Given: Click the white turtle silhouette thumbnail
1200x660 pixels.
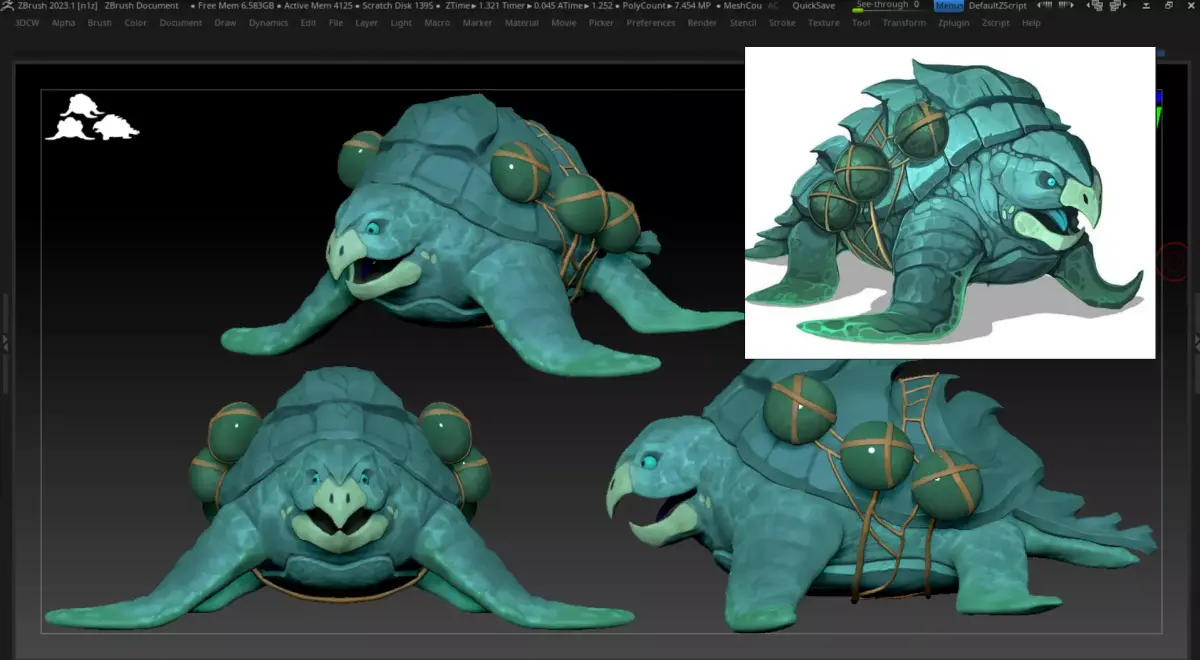Looking at the screenshot, I should pos(91,118).
